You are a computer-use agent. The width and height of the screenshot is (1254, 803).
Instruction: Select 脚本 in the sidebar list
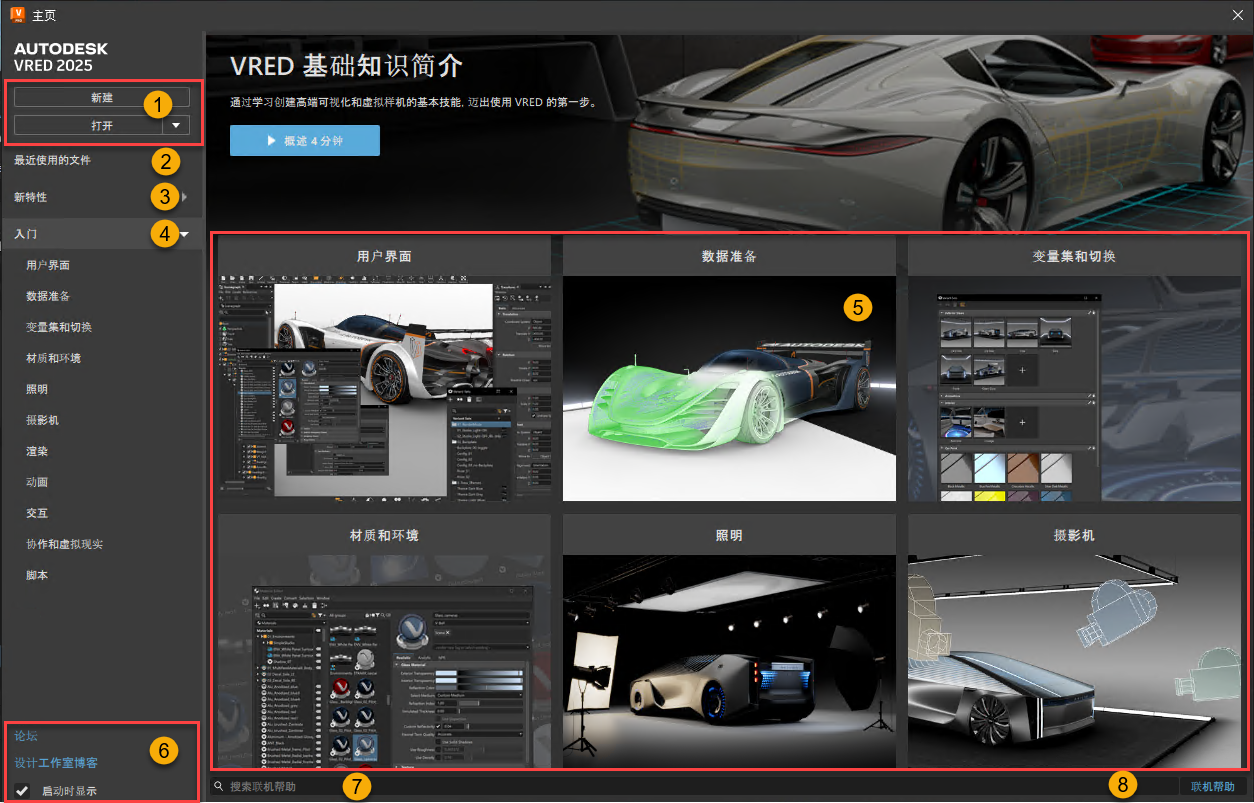[37, 575]
